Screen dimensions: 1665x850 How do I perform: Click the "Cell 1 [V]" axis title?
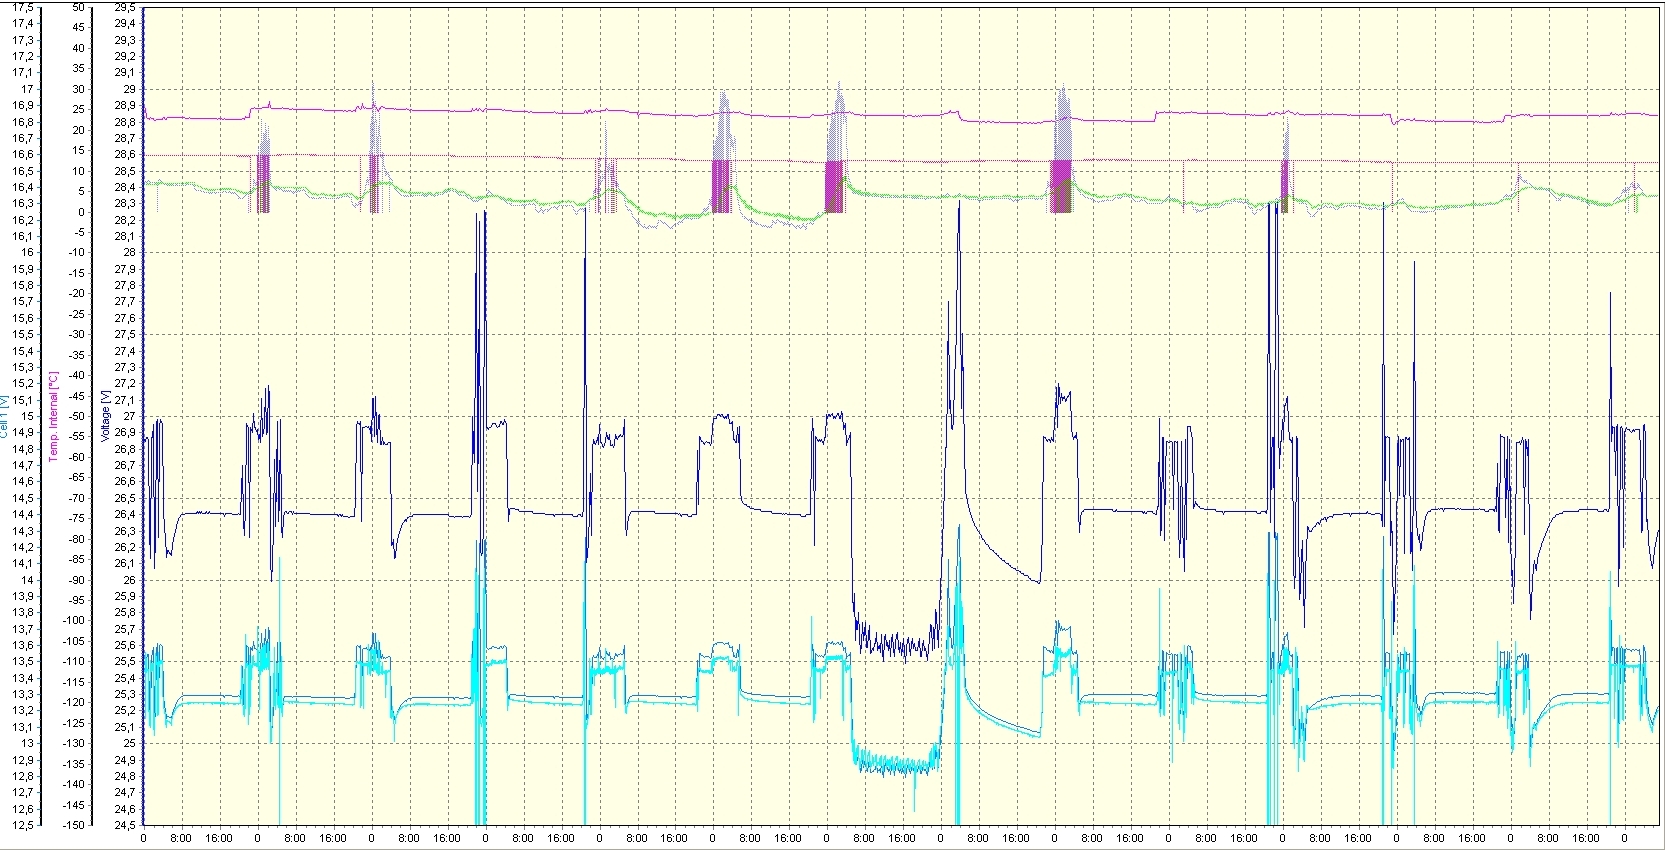pos(5,415)
